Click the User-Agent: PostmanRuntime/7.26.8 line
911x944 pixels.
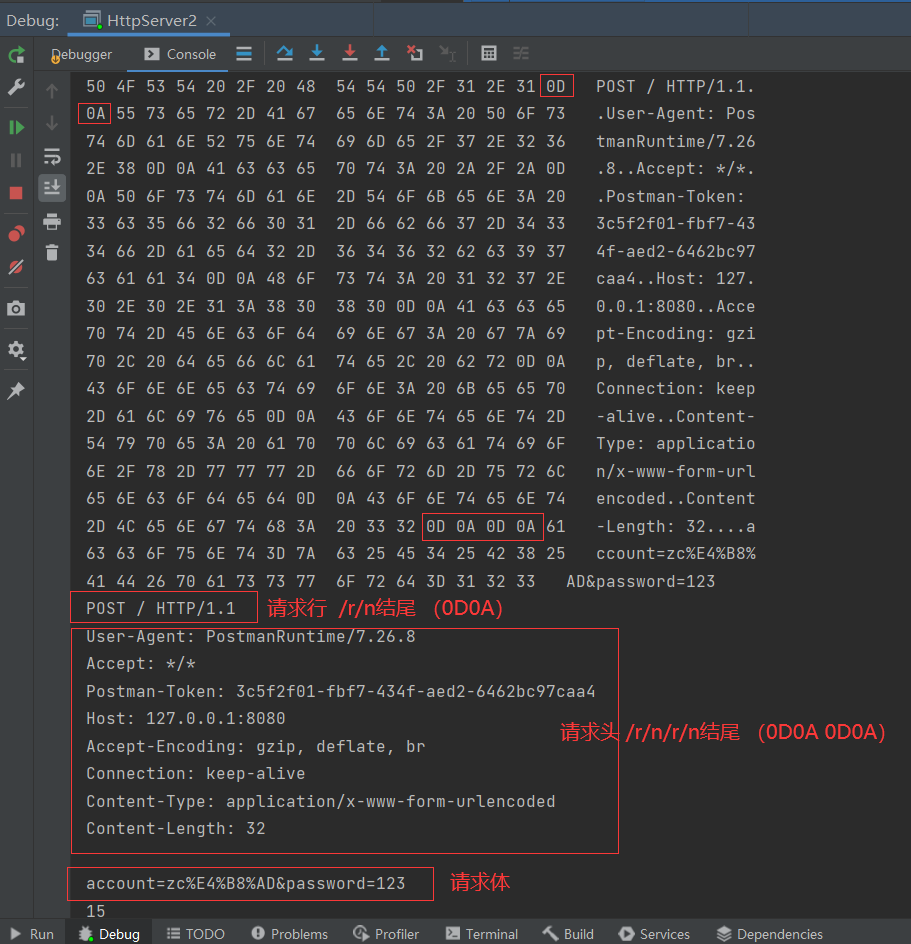coord(250,636)
